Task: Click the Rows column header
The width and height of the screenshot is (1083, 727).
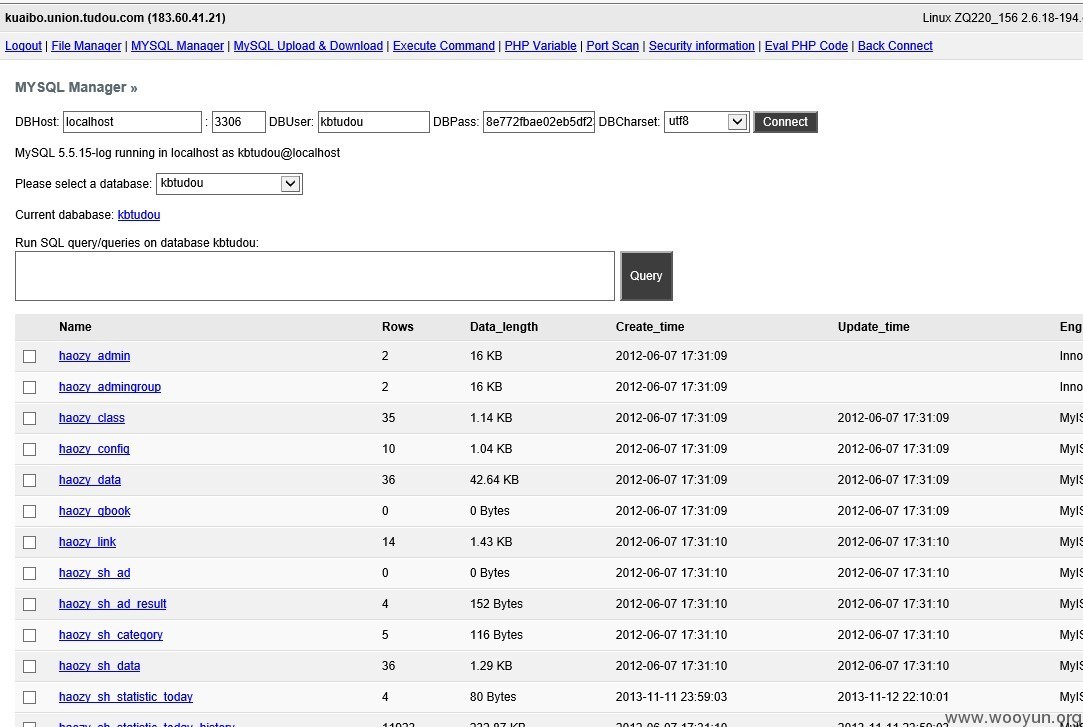Action: (x=398, y=327)
